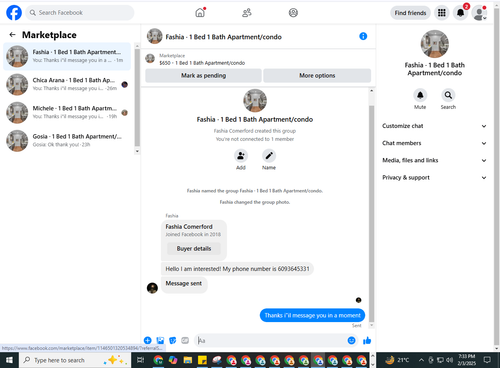Open the Windows notification center icon
Image resolution: width=500 pixels, height=368 pixels.
click(x=487, y=360)
